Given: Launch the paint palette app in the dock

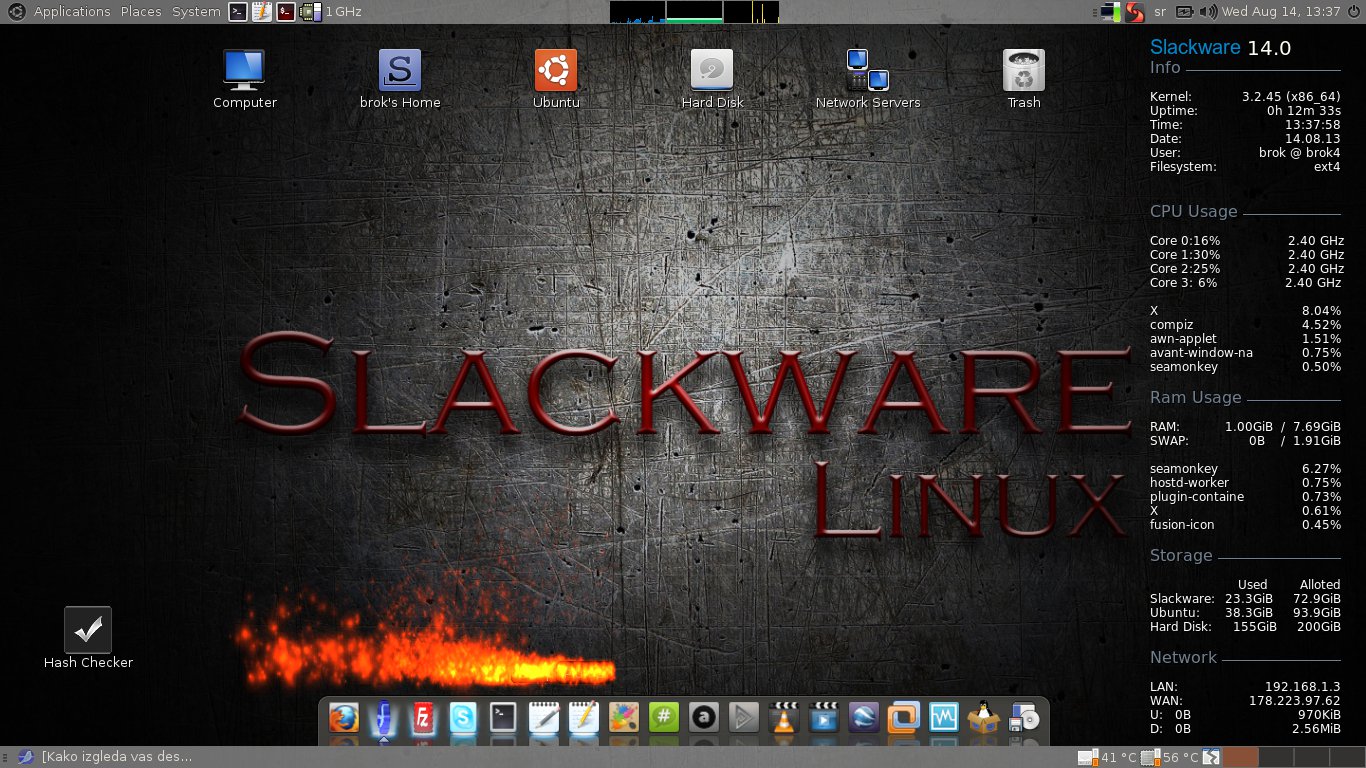Looking at the screenshot, I should coord(623,718).
